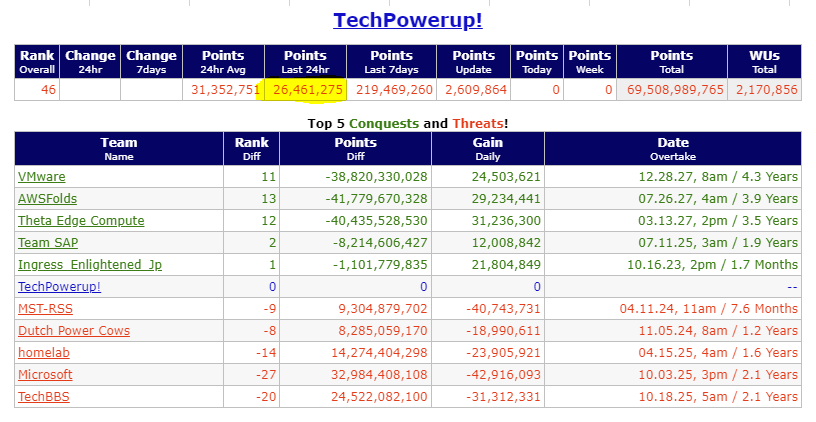Click the WUs Total header
Screen dimensions: 816x422
click(x=764, y=62)
